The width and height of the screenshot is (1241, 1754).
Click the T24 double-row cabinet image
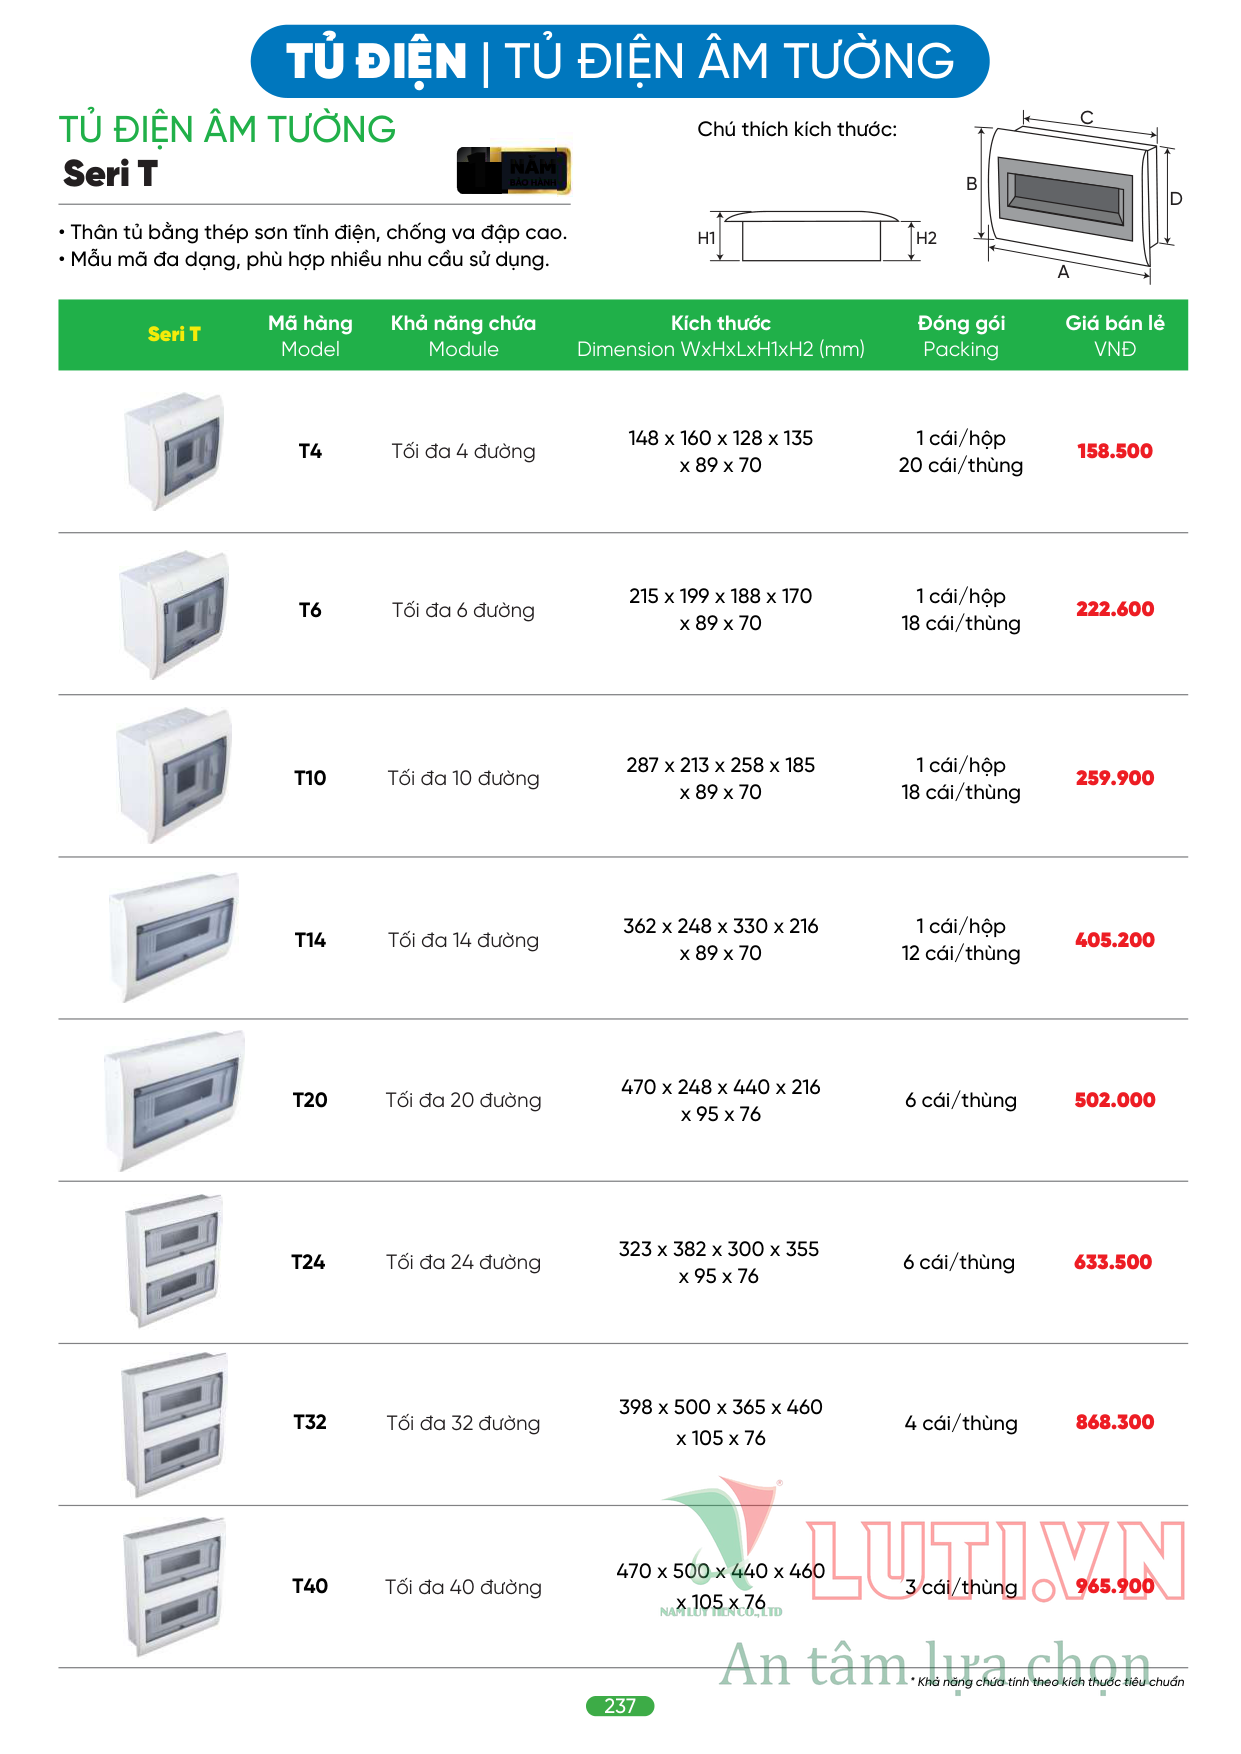coord(174,1261)
